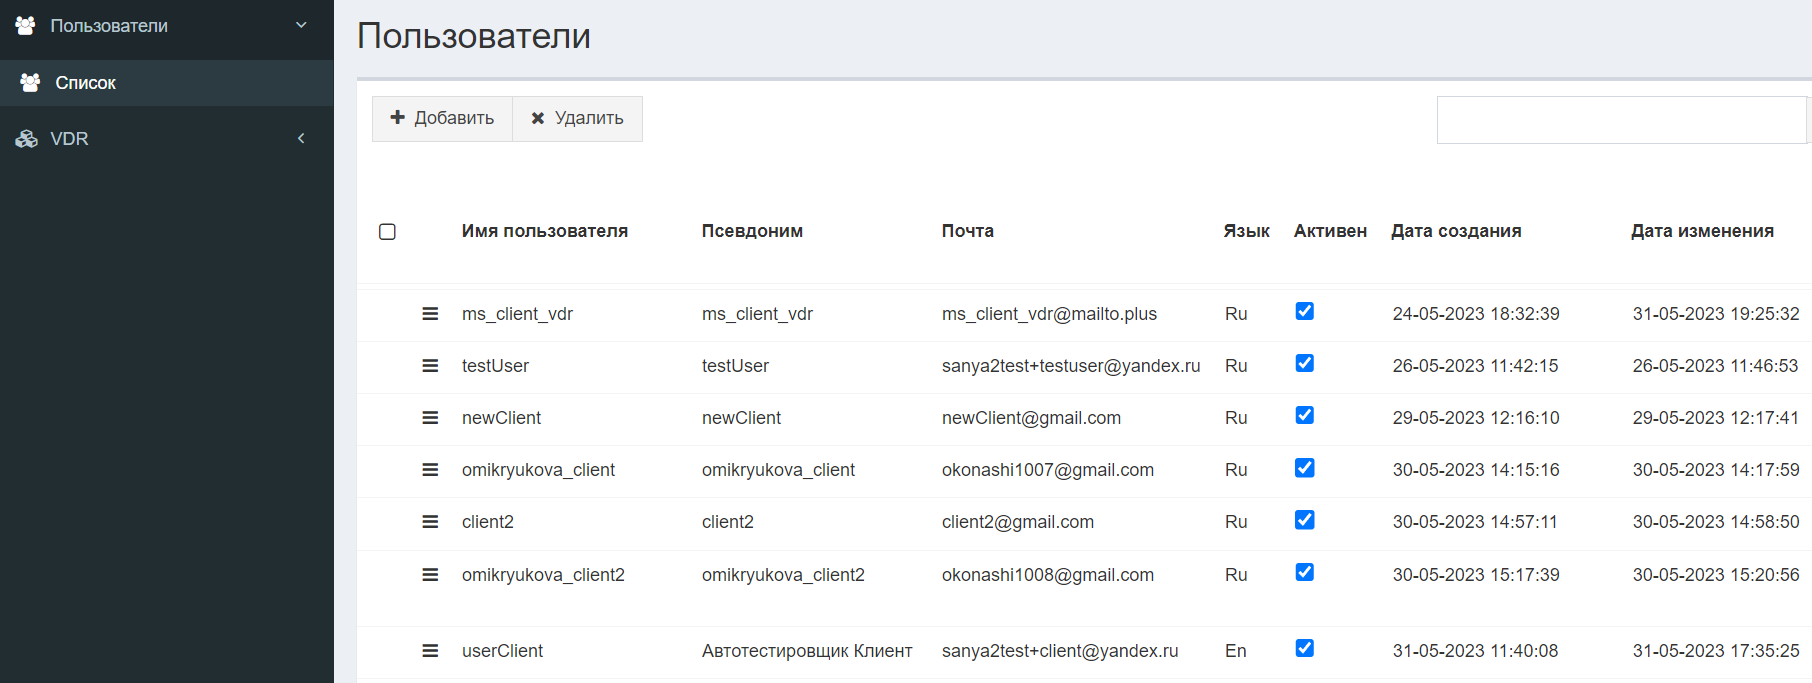Click the row icon beside omikryukova_client2

click(430, 575)
